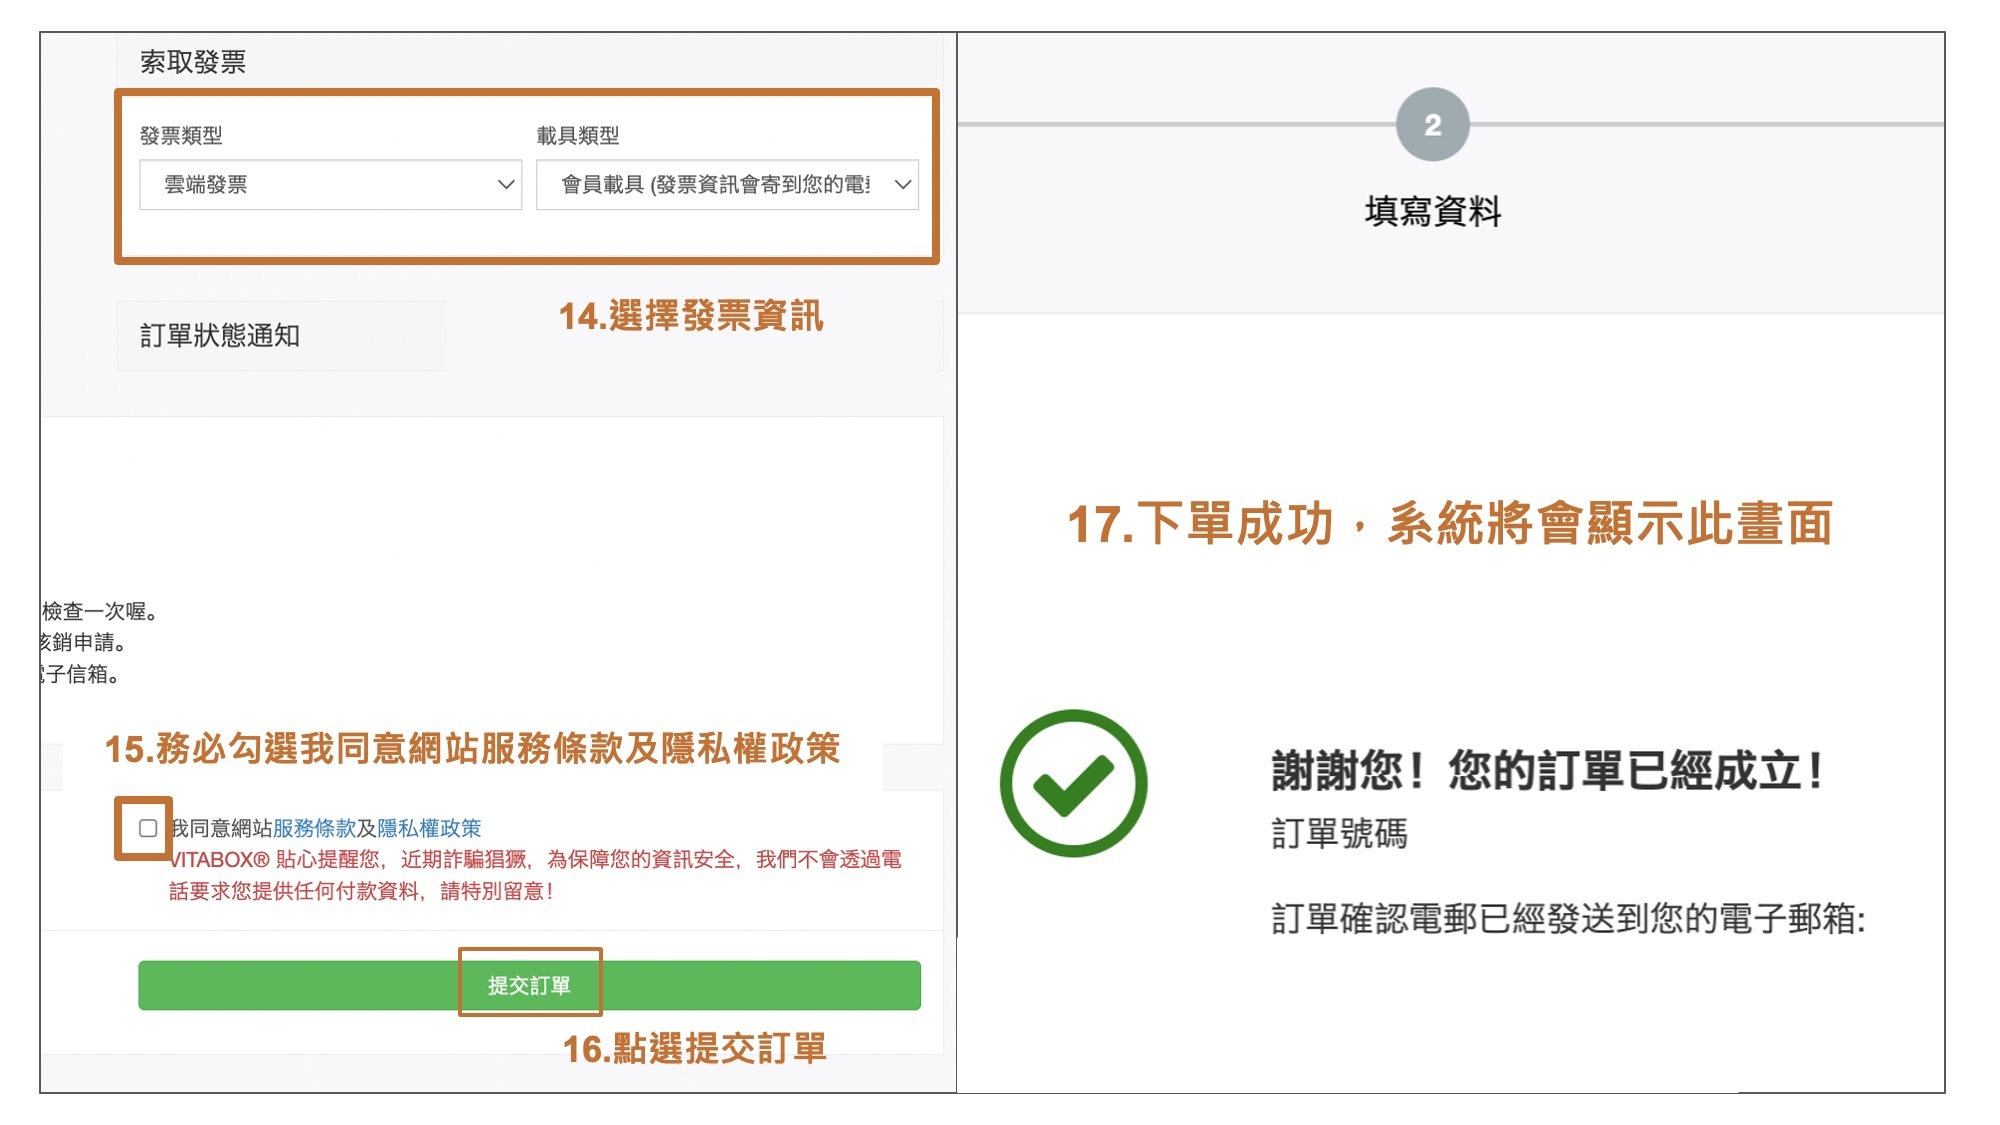Image resolution: width=2000 pixels, height=1125 pixels.
Task: Click the green 提交訂單 button
Action: (529, 986)
